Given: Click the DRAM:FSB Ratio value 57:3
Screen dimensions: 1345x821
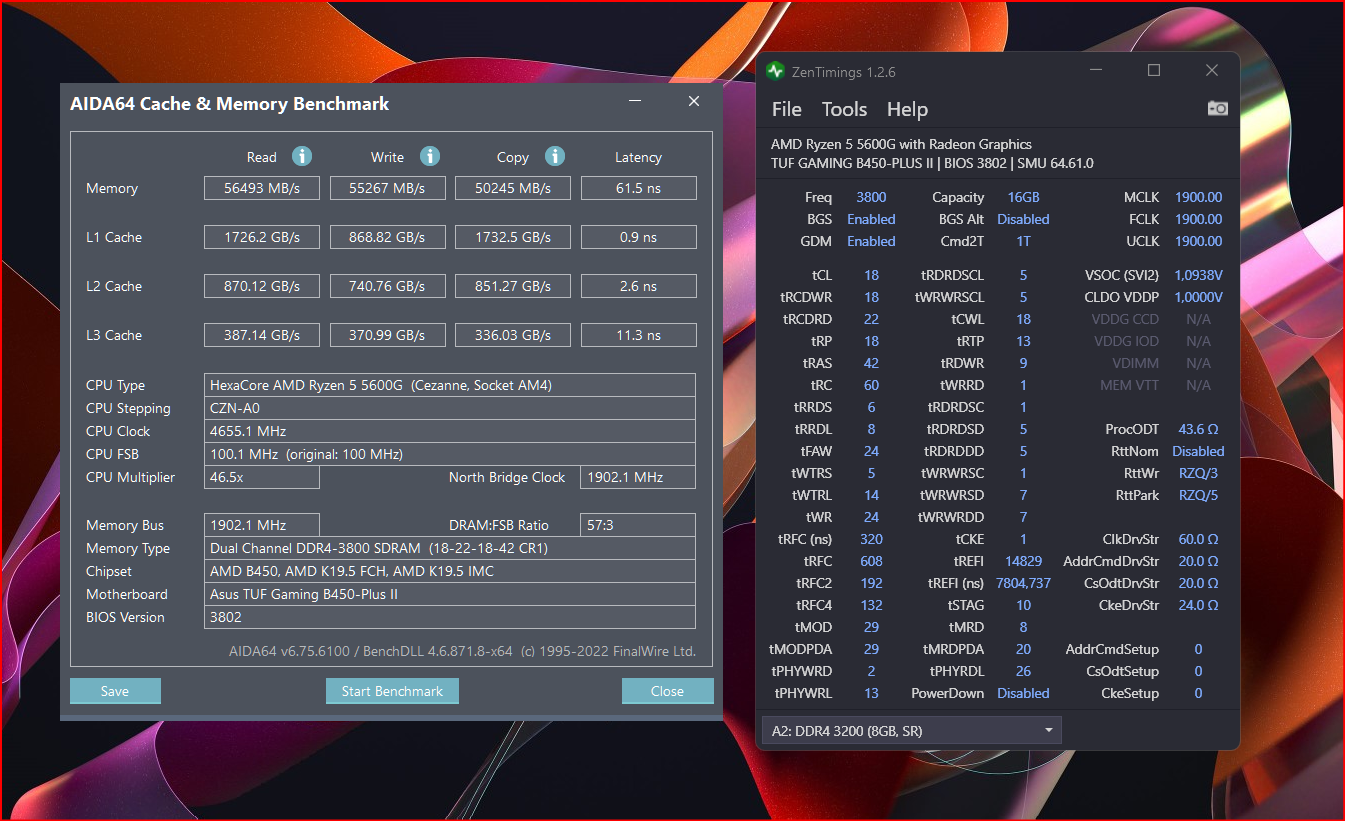Looking at the screenshot, I should [638, 525].
